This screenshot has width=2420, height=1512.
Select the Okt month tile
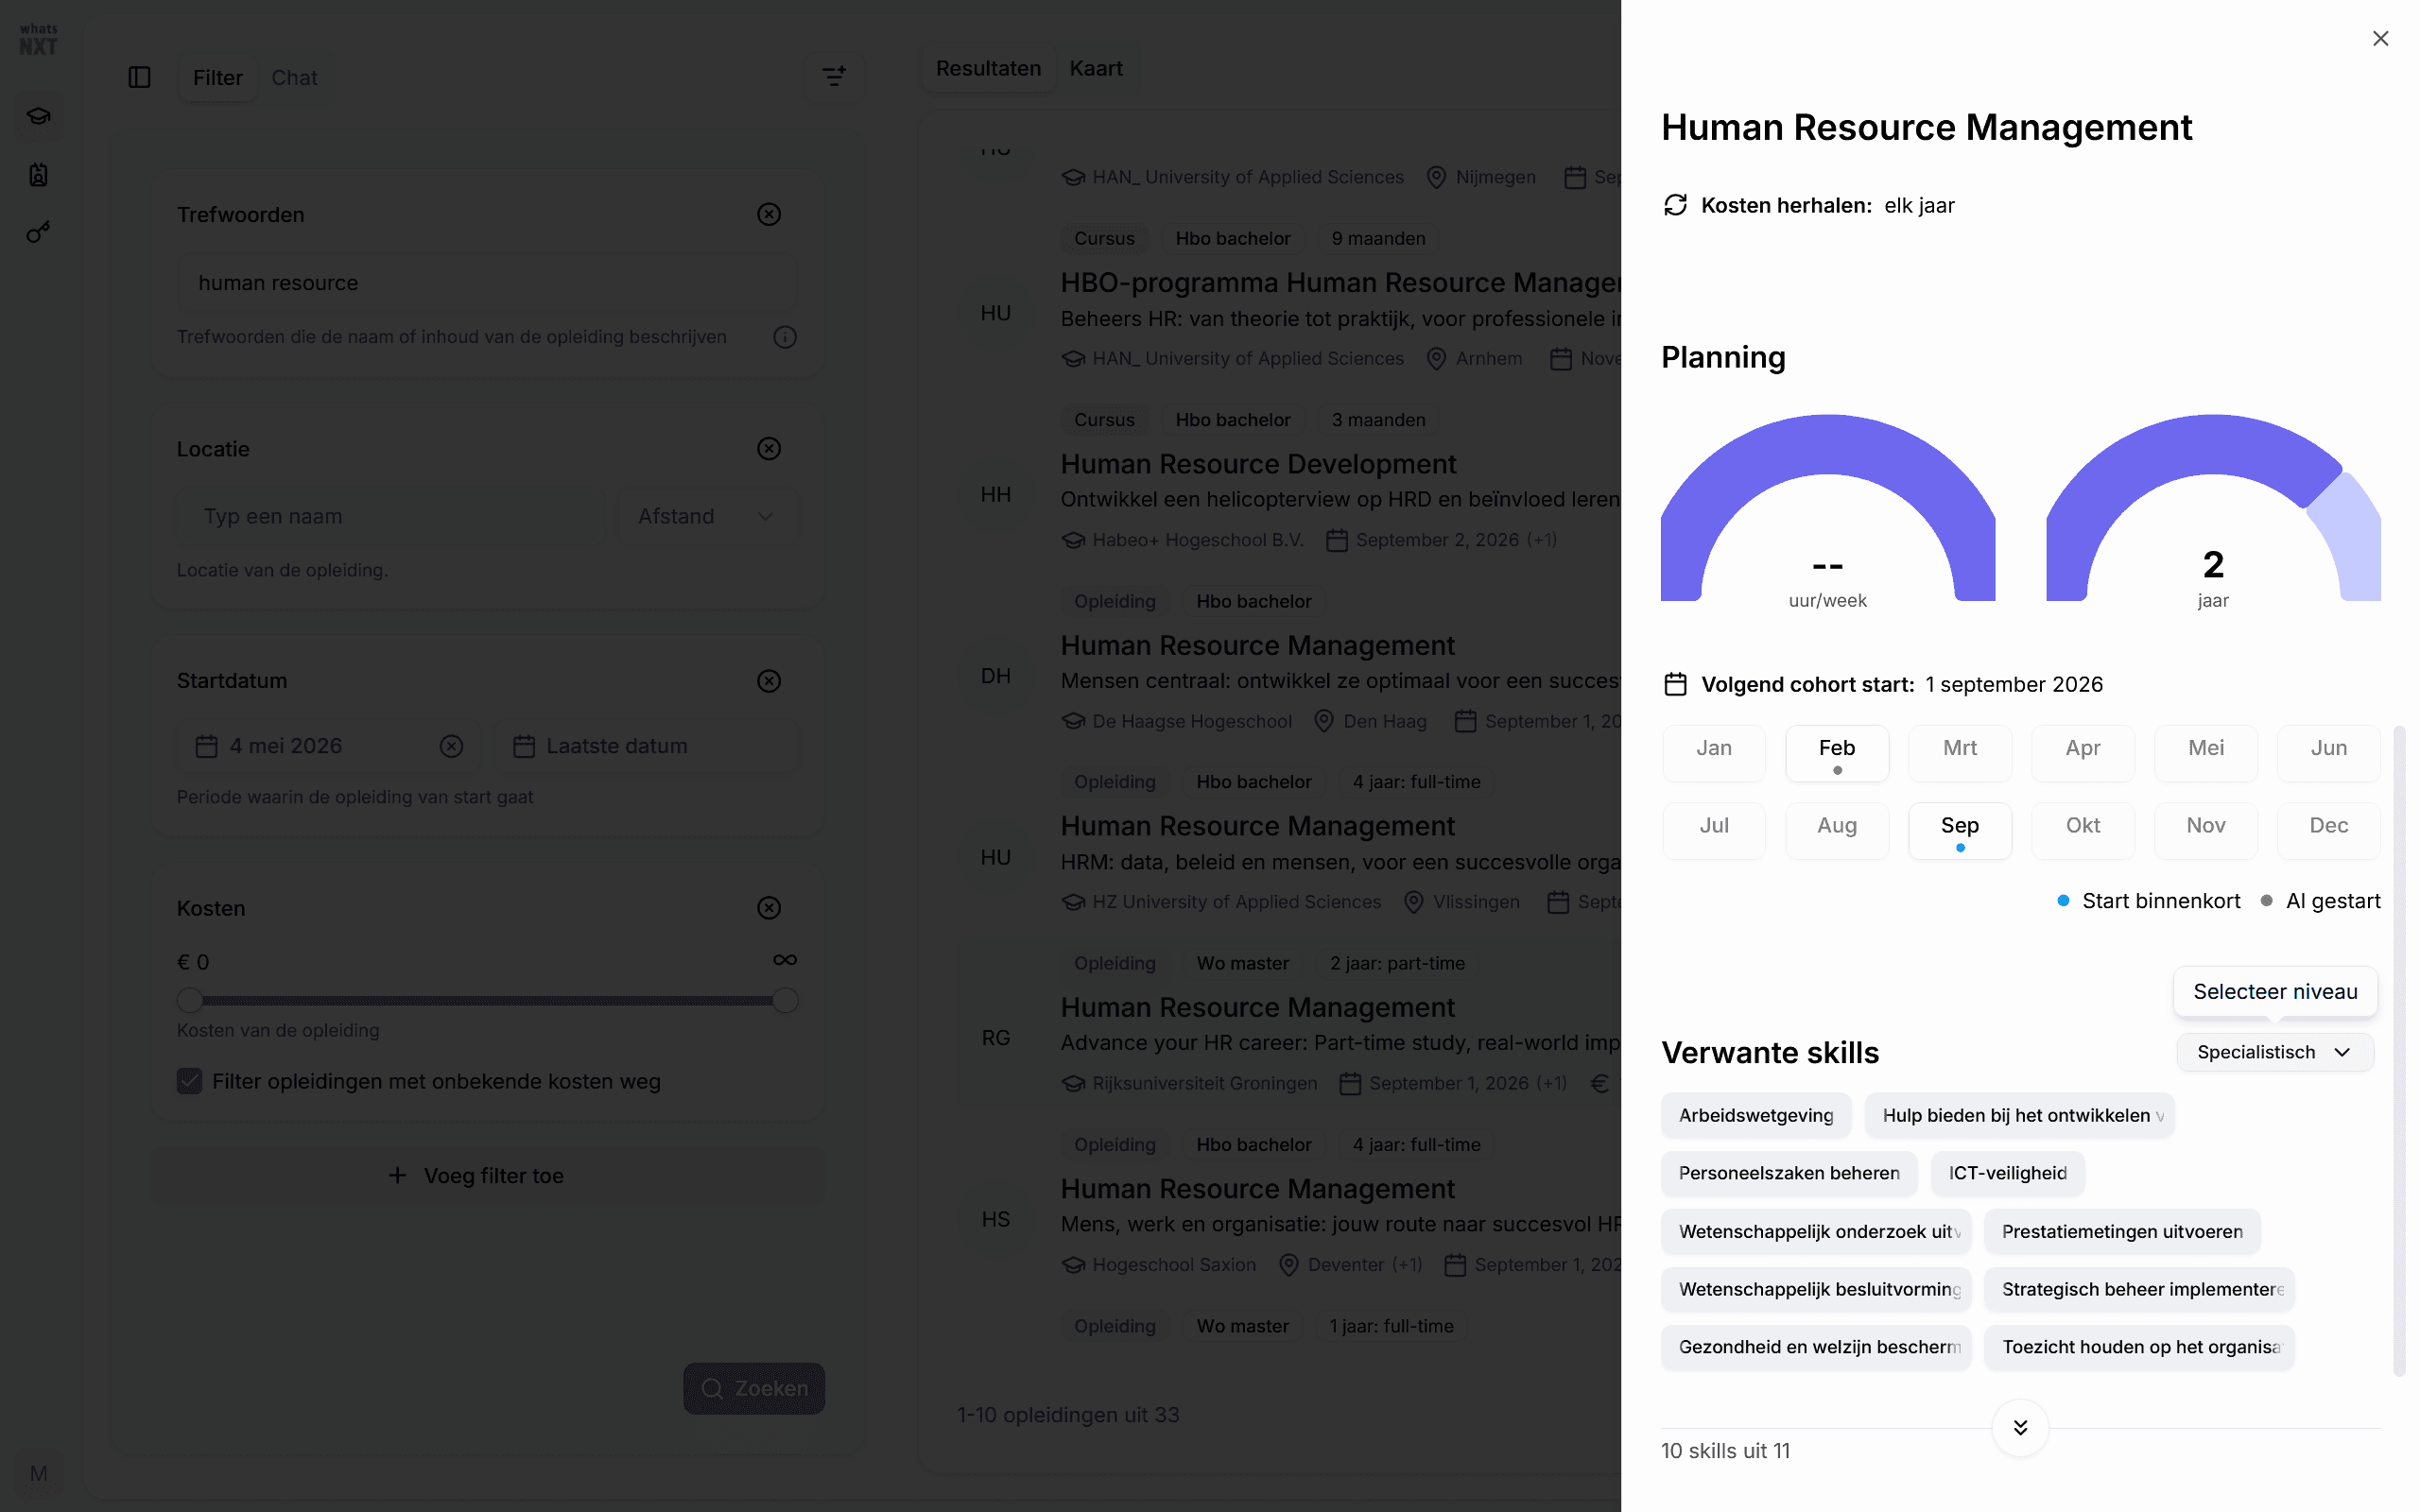2083,830
